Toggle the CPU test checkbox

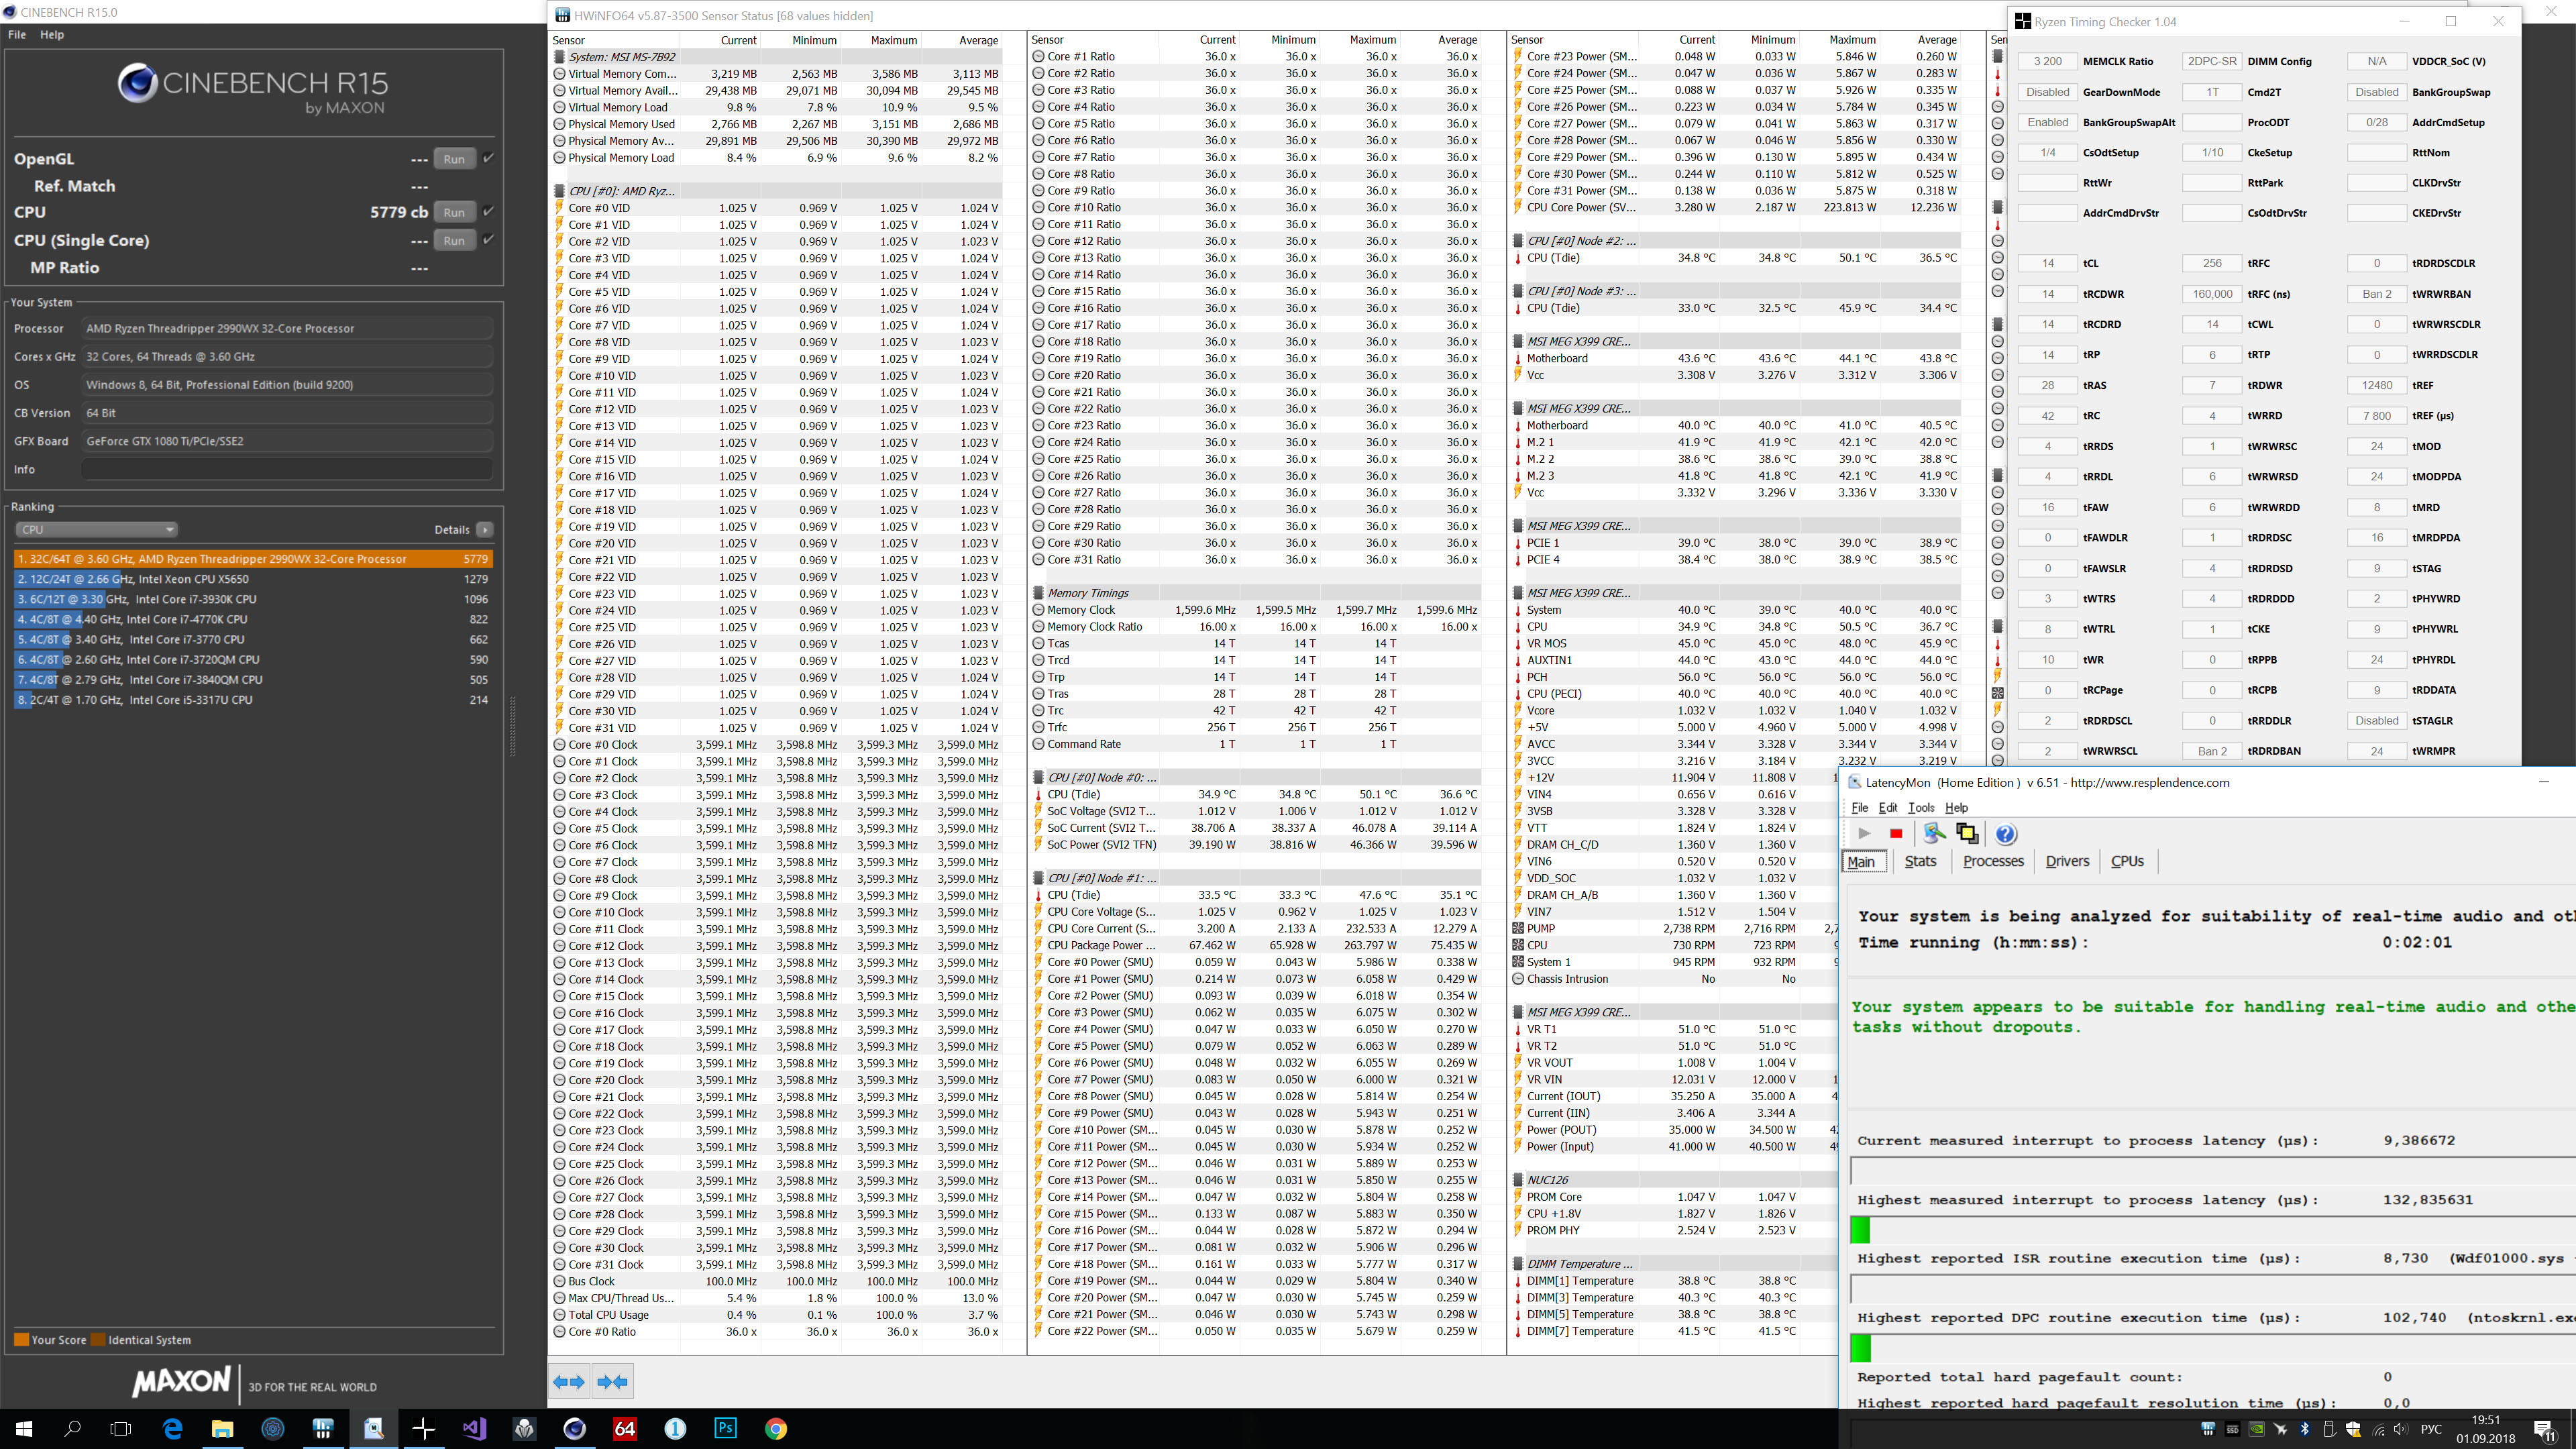tap(488, 211)
